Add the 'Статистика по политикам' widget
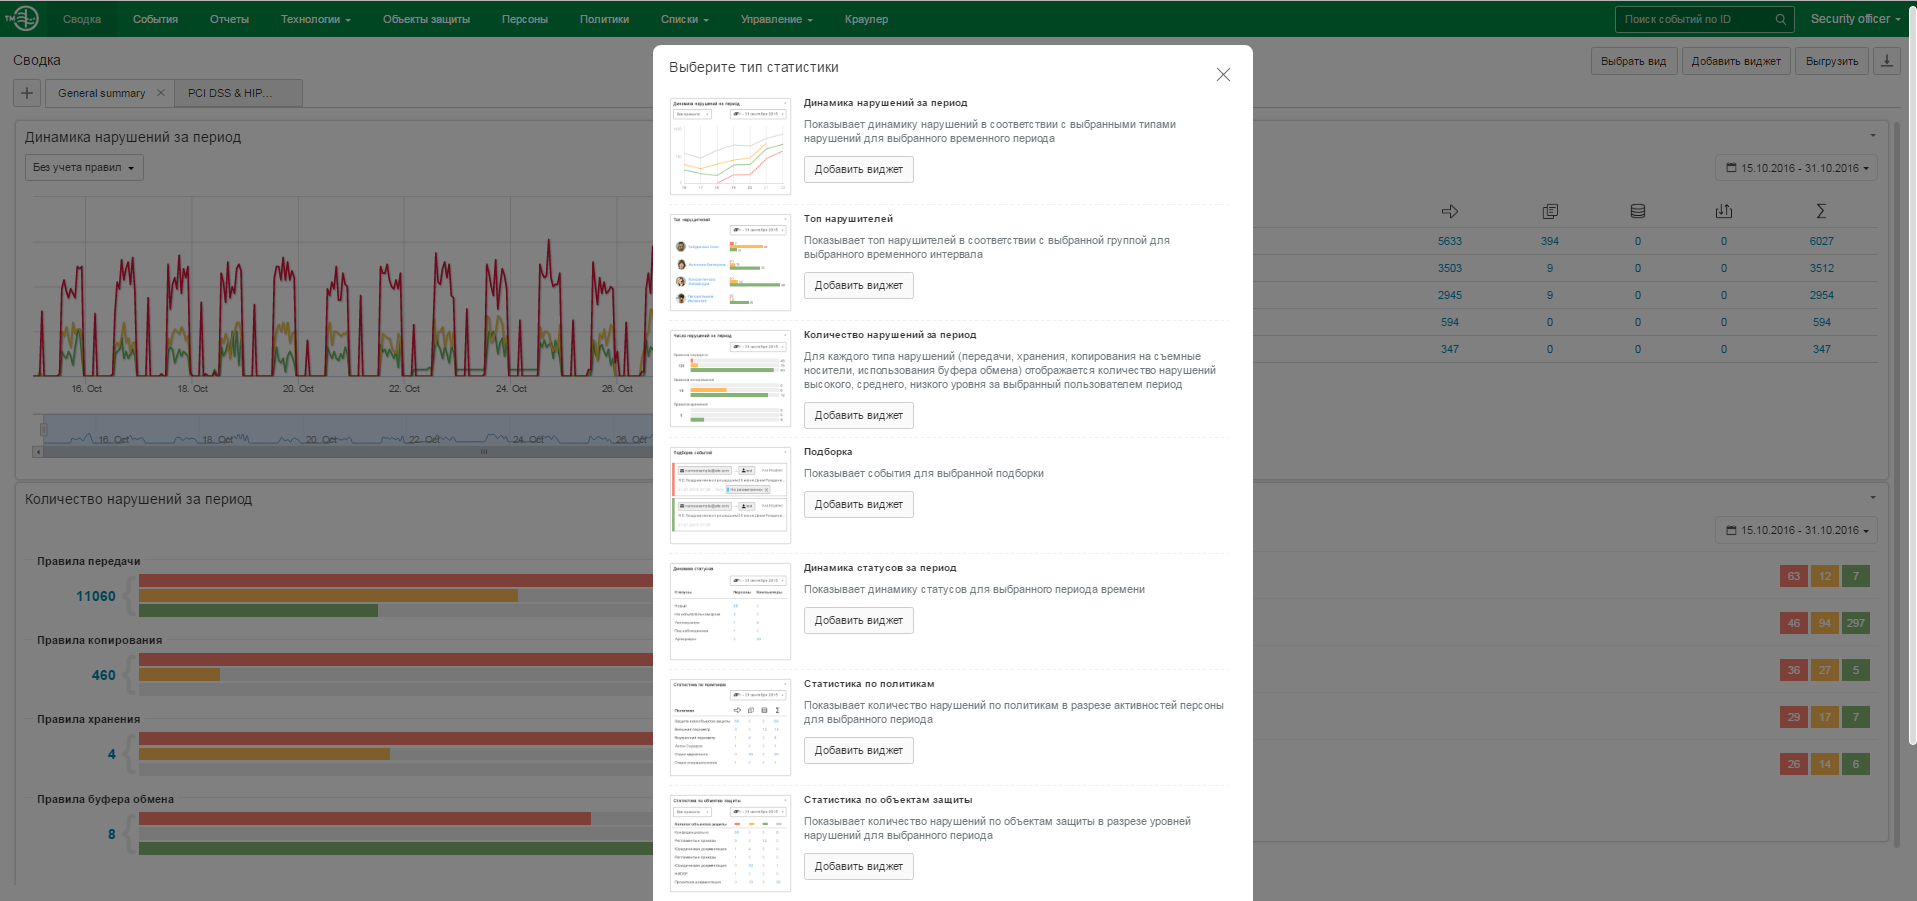The width and height of the screenshot is (1917, 901). pos(858,750)
